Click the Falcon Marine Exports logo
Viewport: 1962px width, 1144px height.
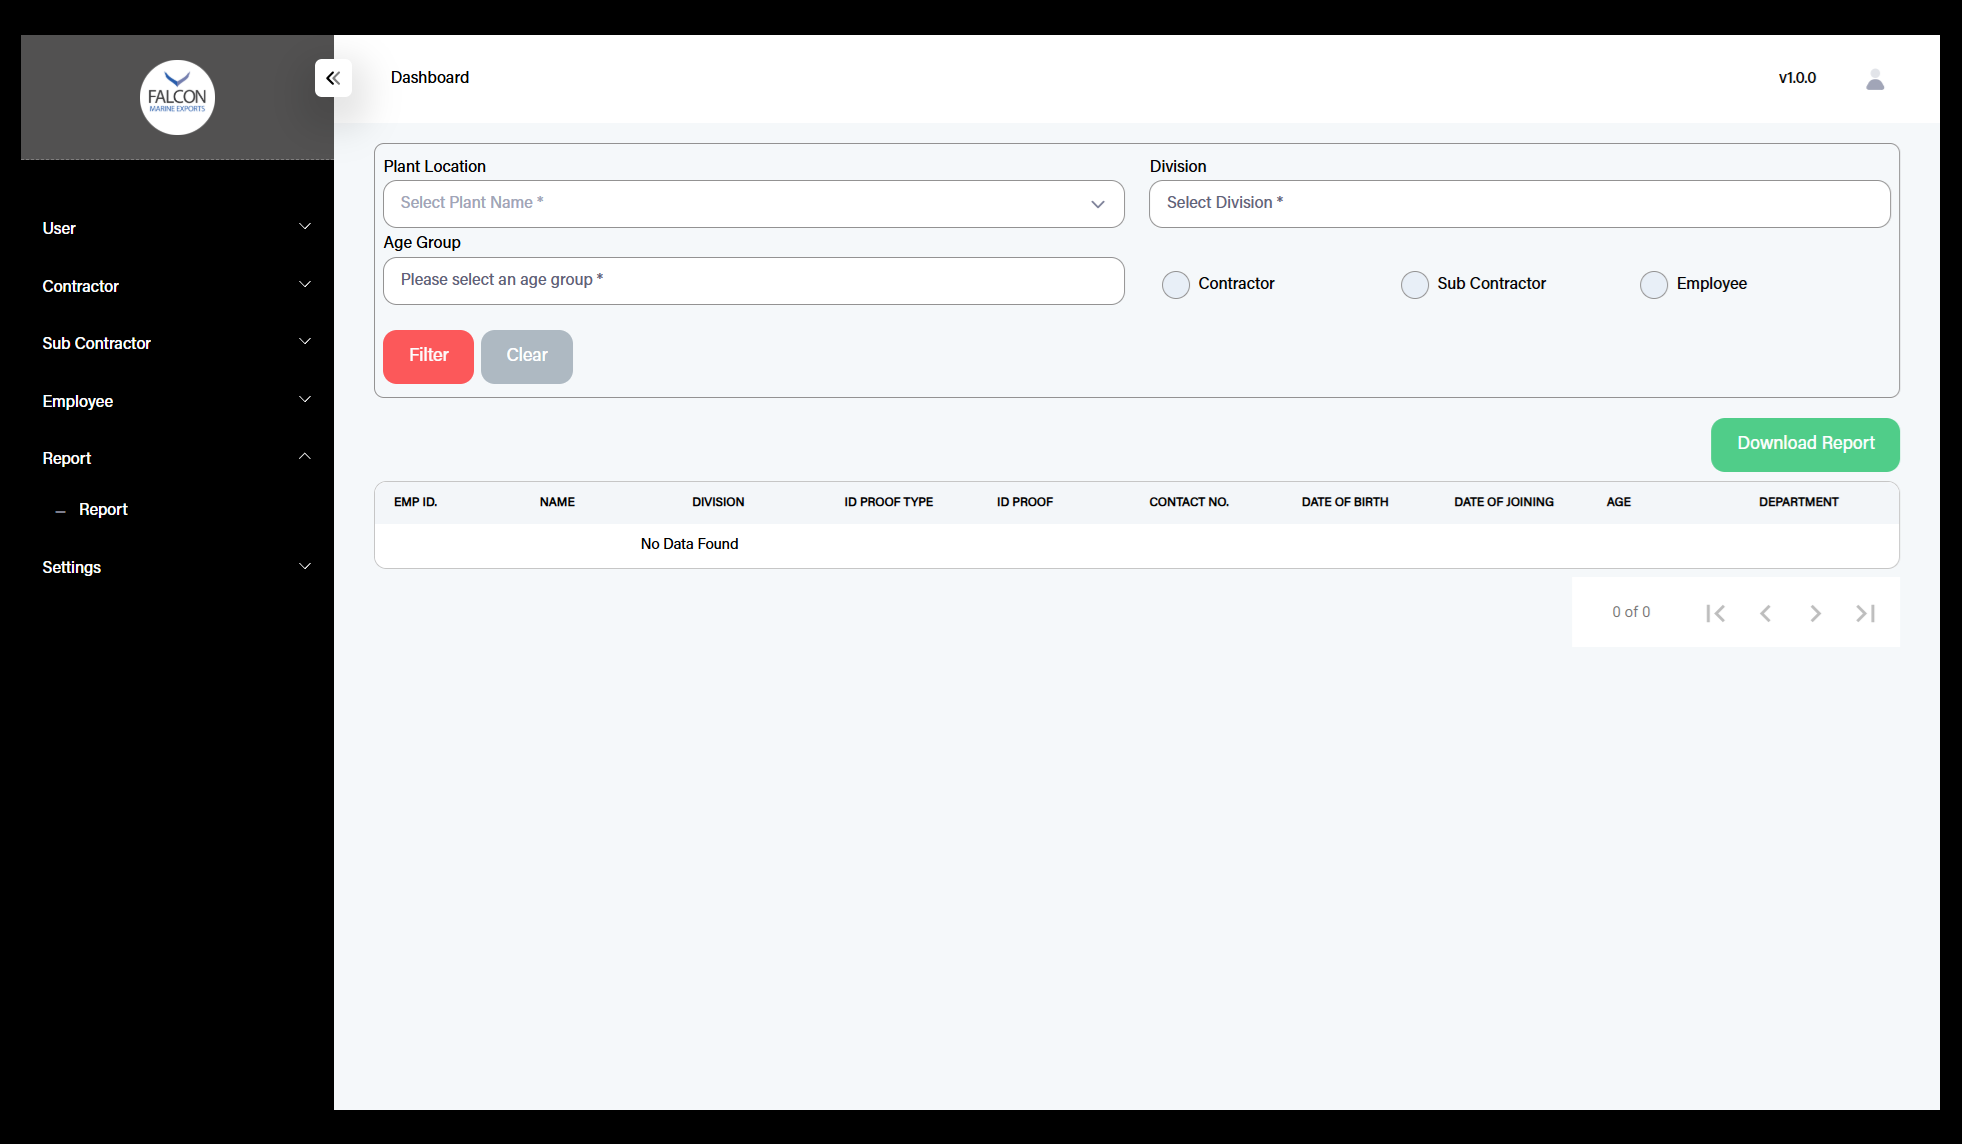[177, 97]
